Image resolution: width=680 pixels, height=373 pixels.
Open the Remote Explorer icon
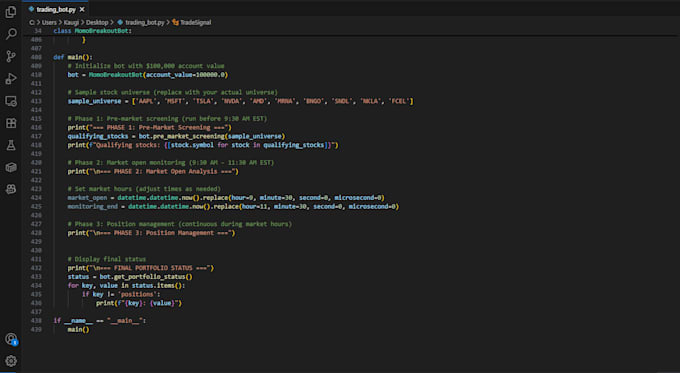(x=11, y=101)
